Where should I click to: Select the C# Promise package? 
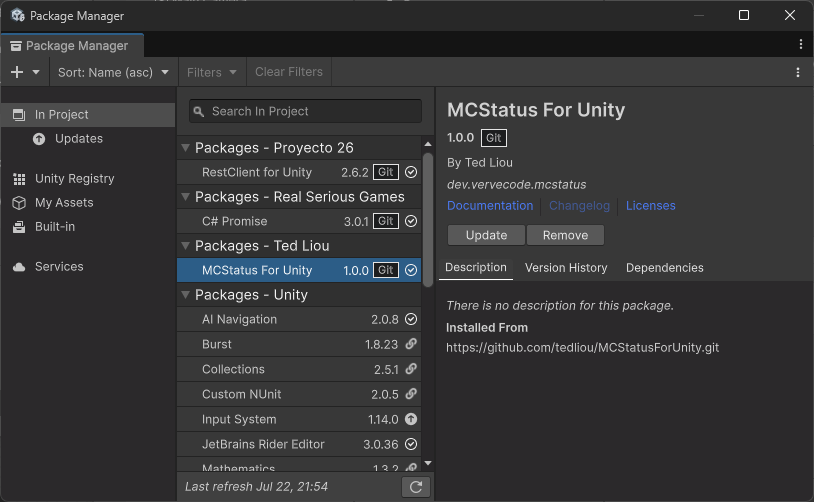click(x=299, y=221)
